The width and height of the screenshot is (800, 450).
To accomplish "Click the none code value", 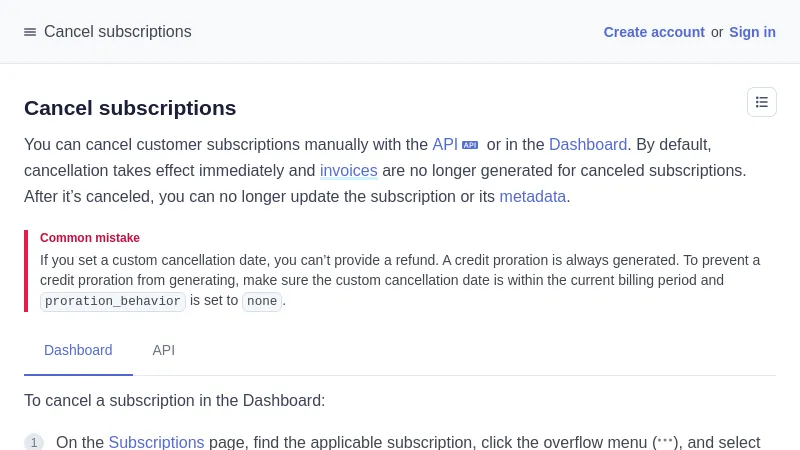I will (x=262, y=301).
